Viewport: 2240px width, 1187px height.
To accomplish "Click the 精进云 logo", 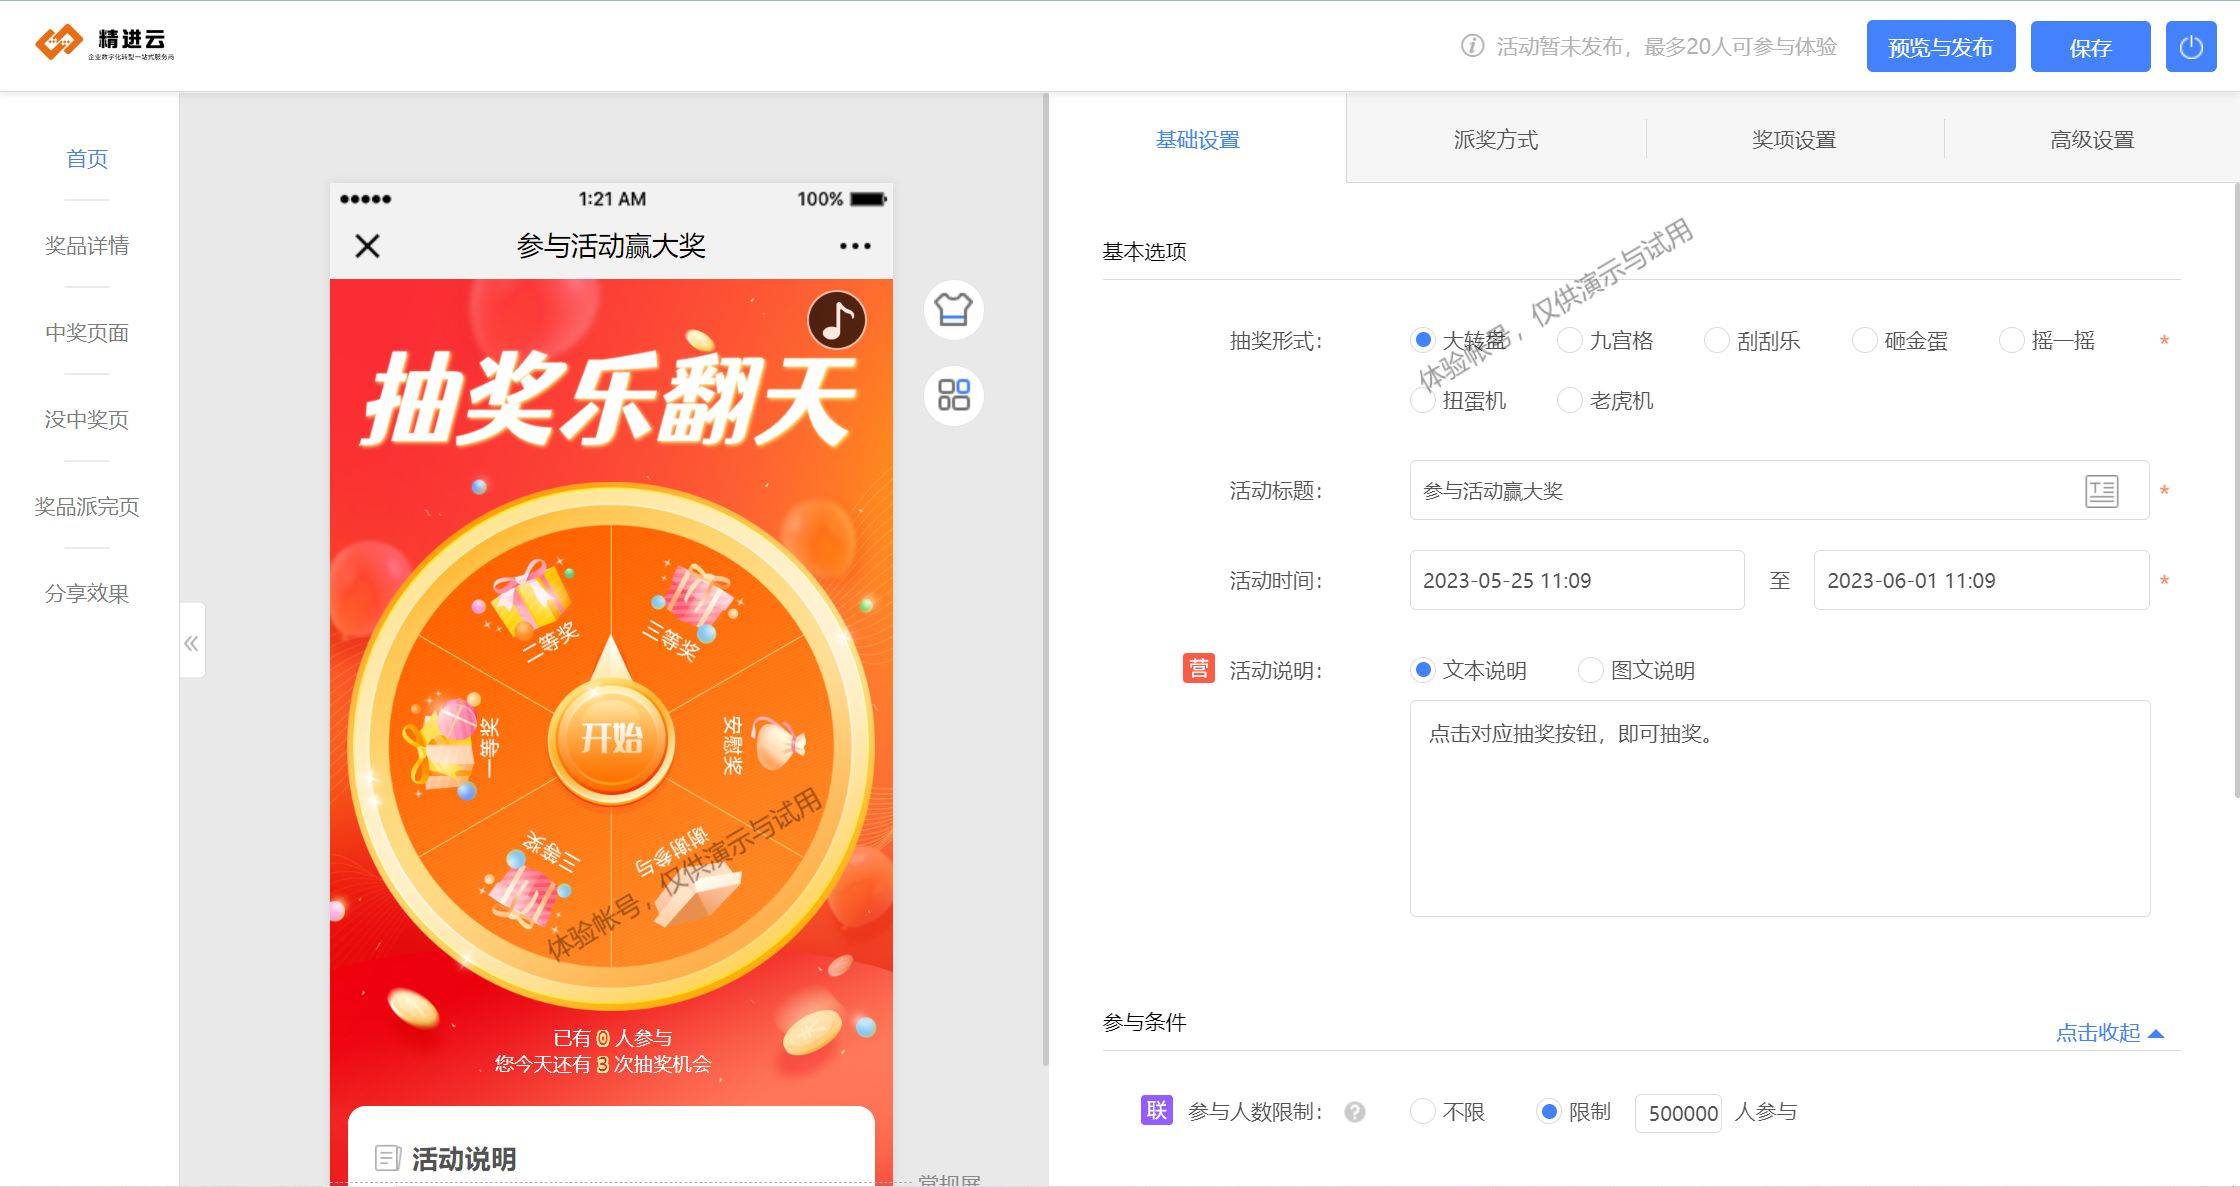I will [104, 43].
